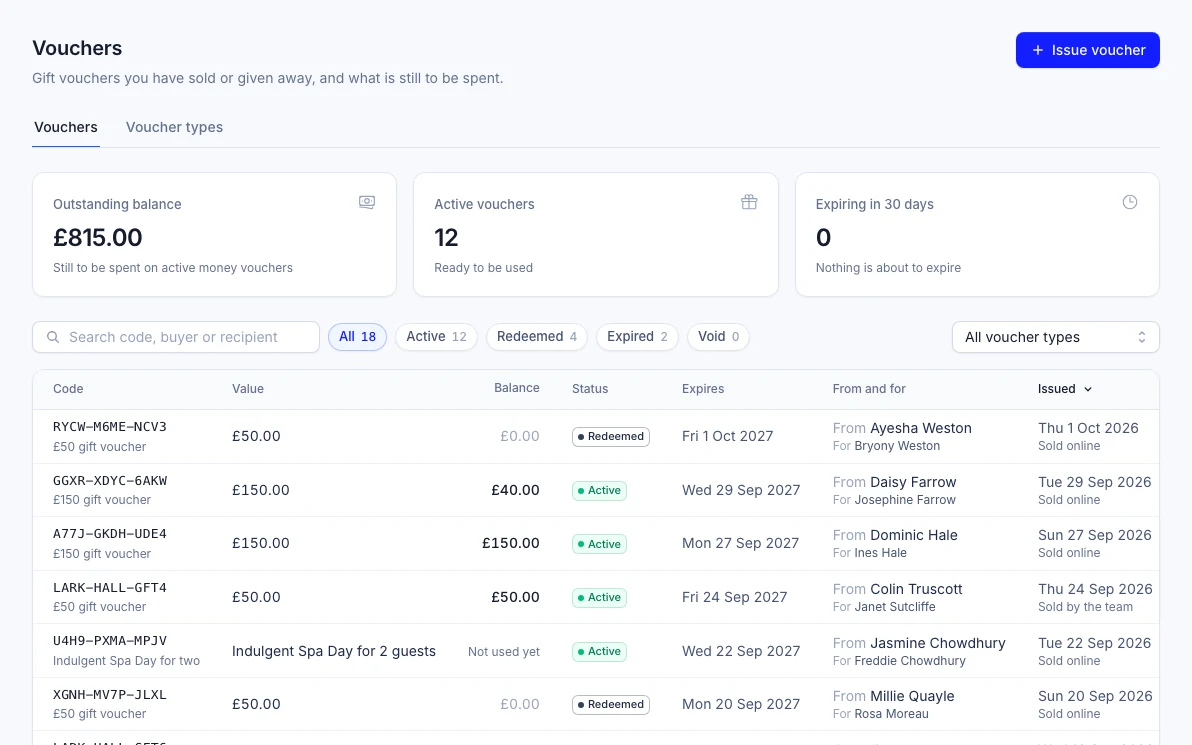Click the Redeemed badge for Ayesha Weston's voucher
This screenshot has height=745, width=1192.
pyautogui.click(x=611, y=436)
